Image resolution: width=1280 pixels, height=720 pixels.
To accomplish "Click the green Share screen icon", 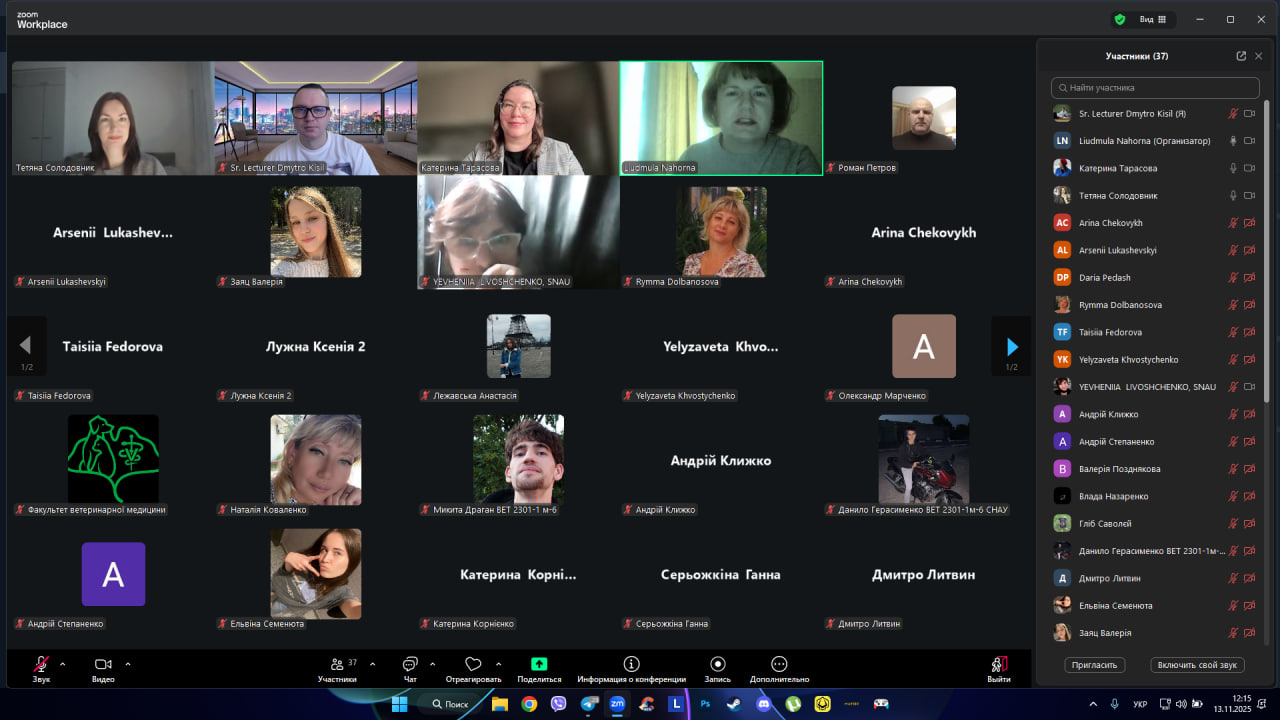I will (539, 664).
